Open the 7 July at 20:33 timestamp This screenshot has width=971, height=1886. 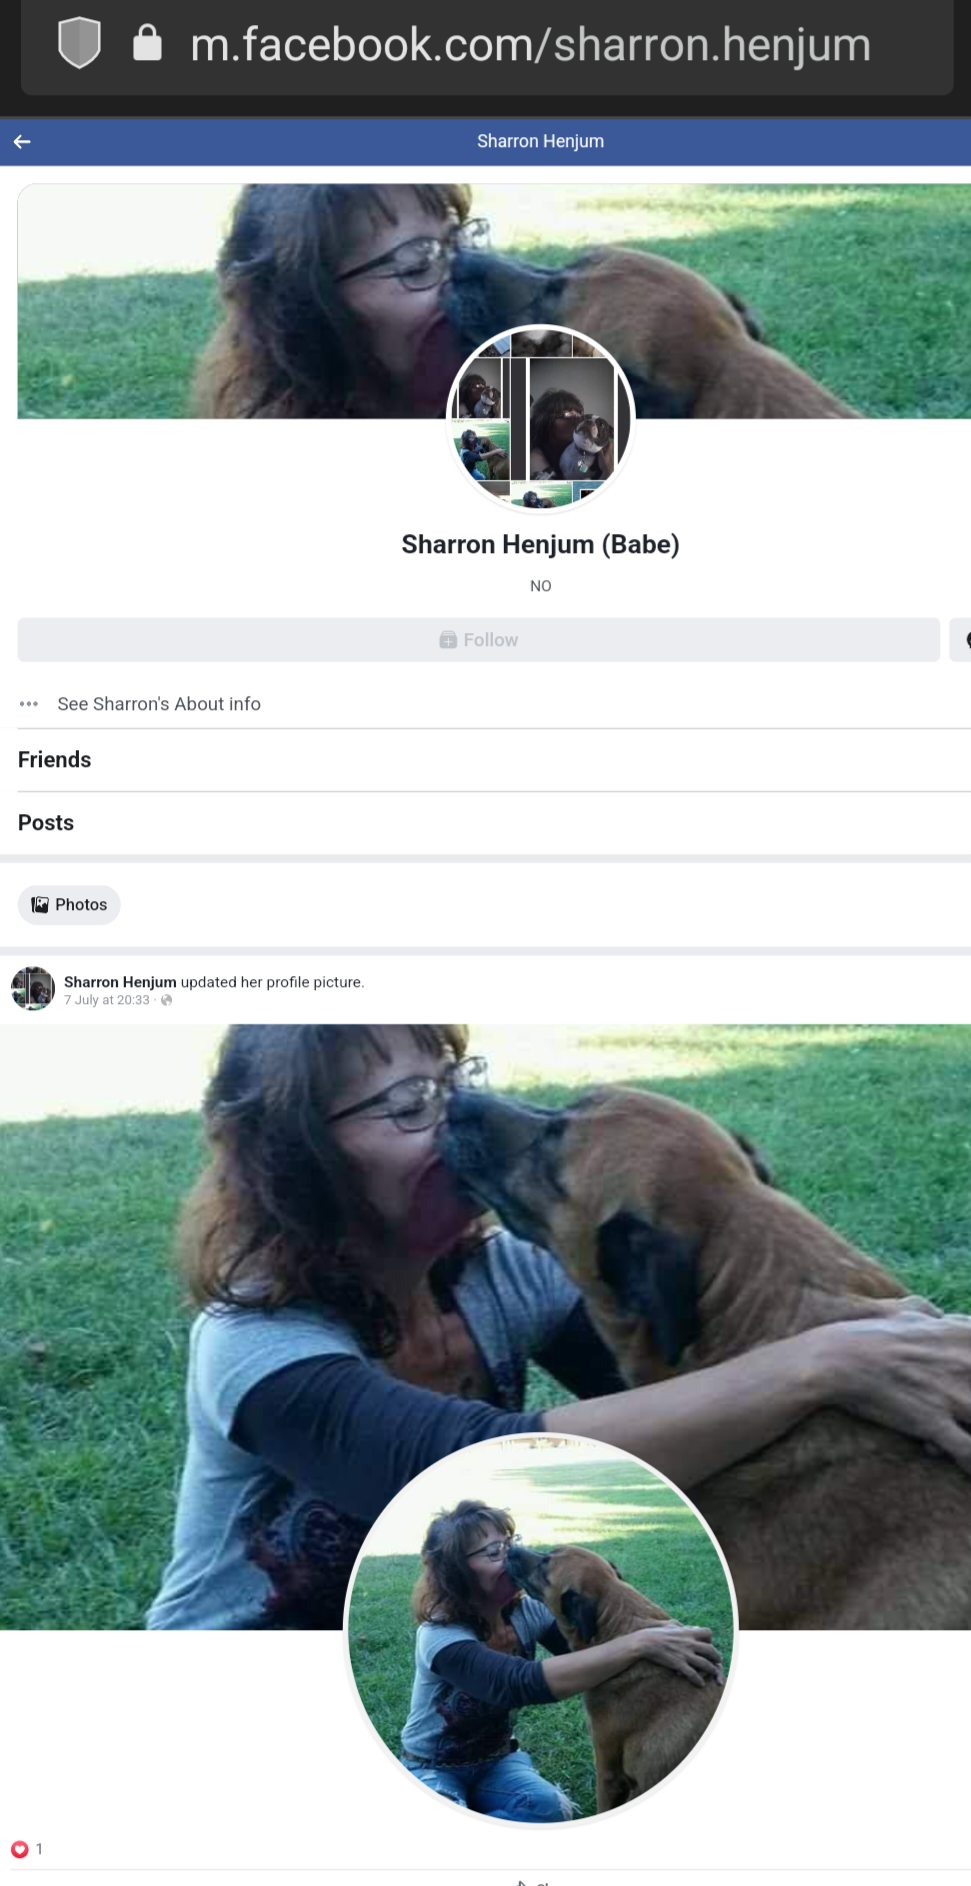(107, 1000)
